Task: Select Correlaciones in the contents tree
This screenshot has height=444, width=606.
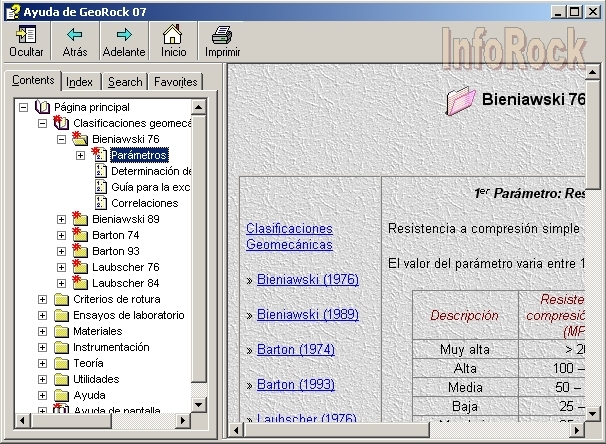Action: pos(144,203)
